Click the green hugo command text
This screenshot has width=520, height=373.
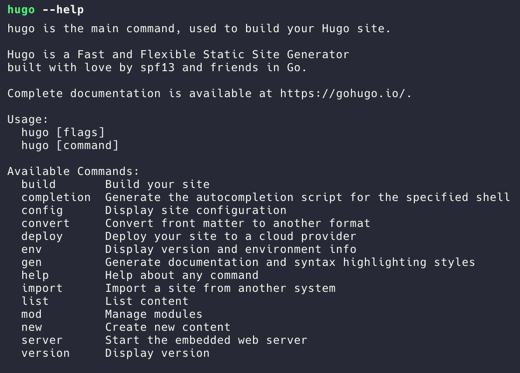tap(21, 10)
